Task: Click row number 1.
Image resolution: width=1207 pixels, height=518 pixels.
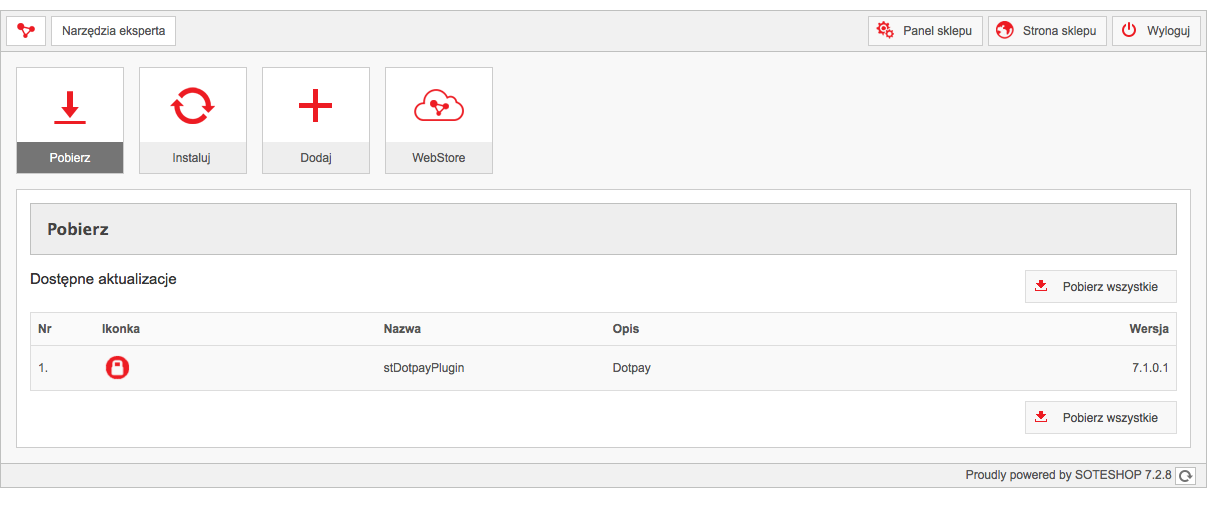Action: coord(43,368)
